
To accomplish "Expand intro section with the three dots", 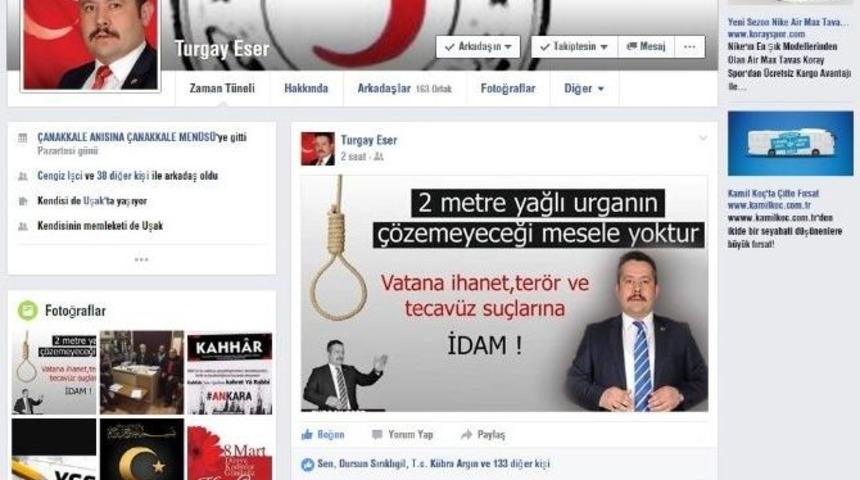I will (x=142, y=259).
